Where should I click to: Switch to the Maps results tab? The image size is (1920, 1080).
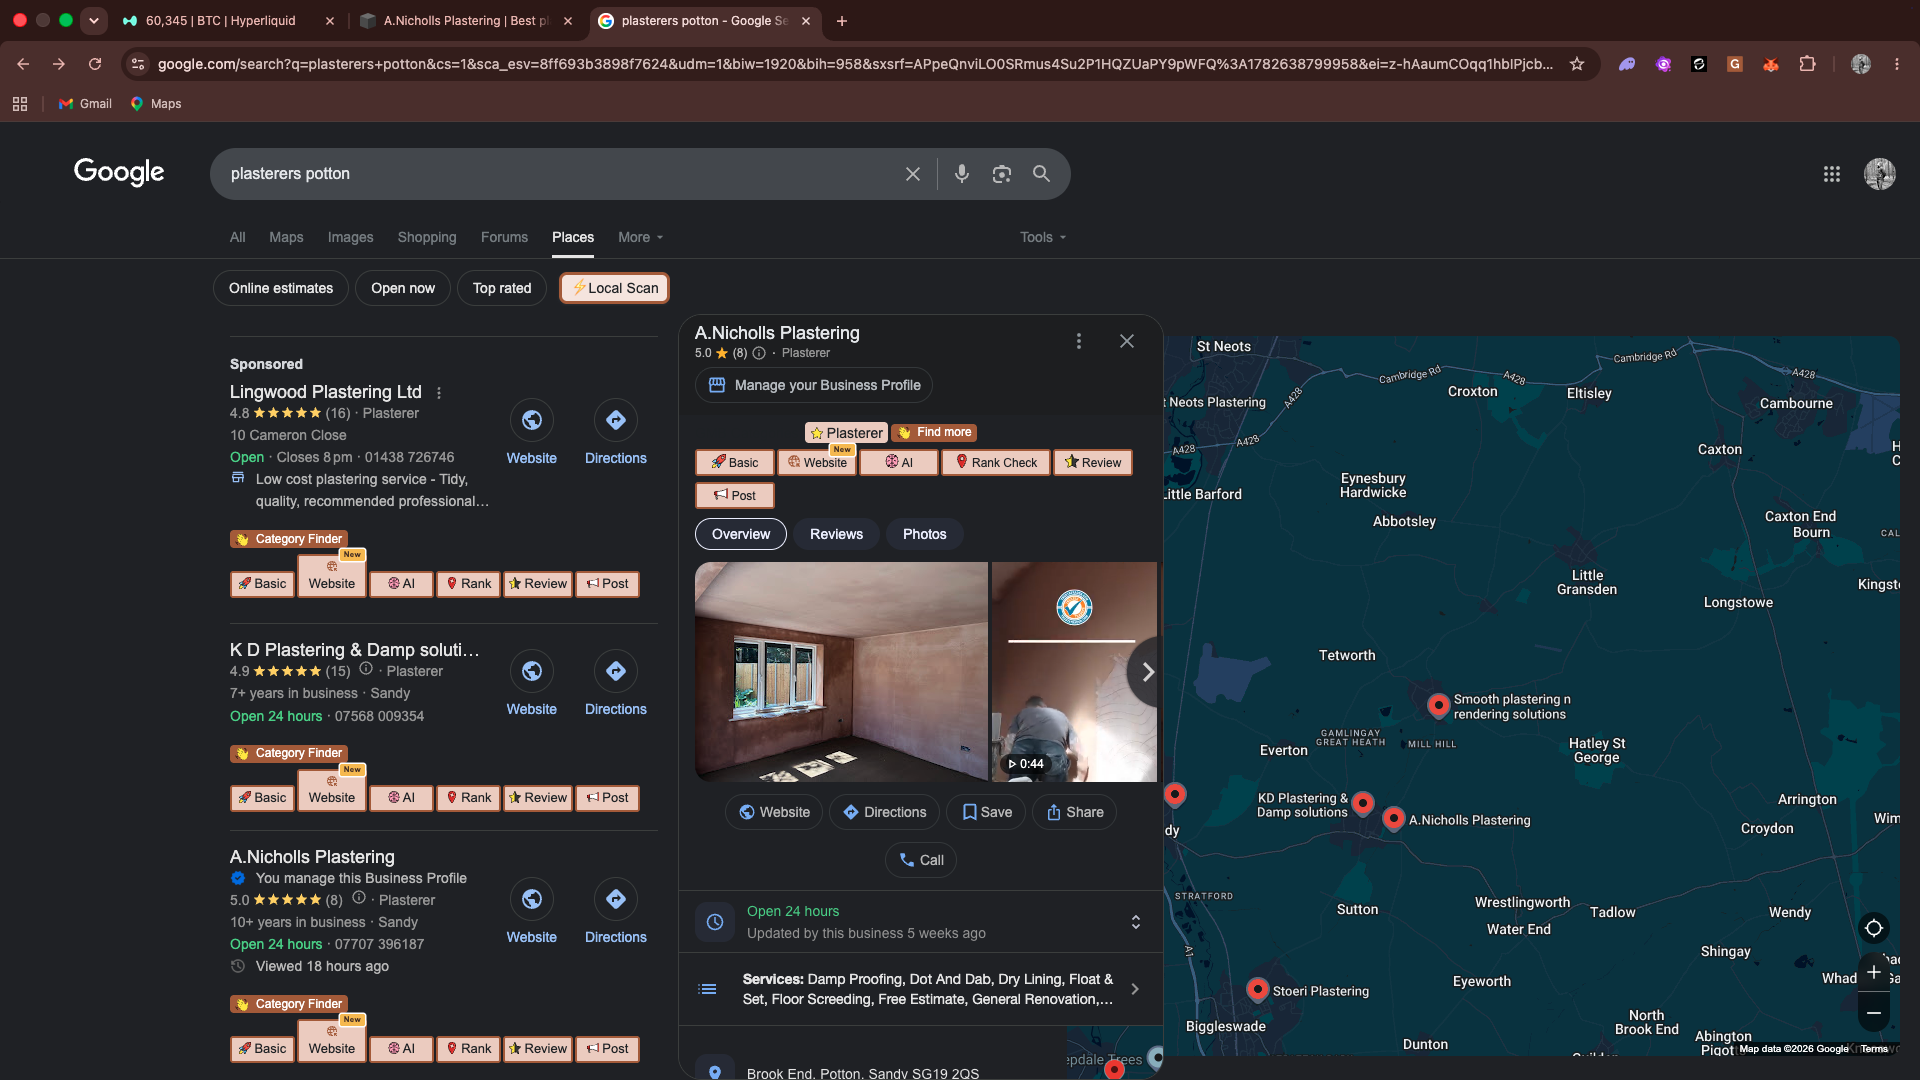pos(286,237)
